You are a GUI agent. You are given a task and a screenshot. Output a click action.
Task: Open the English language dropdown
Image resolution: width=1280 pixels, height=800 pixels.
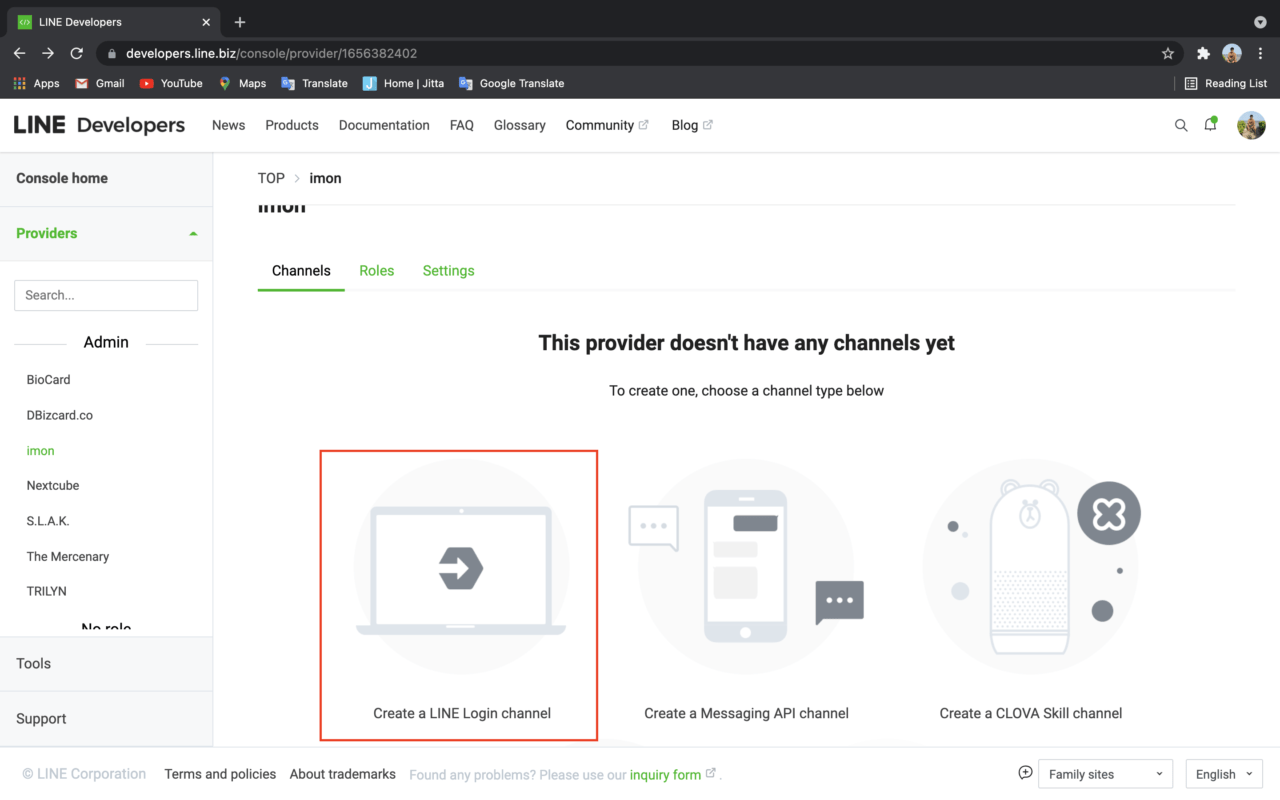coord(1223,774)
